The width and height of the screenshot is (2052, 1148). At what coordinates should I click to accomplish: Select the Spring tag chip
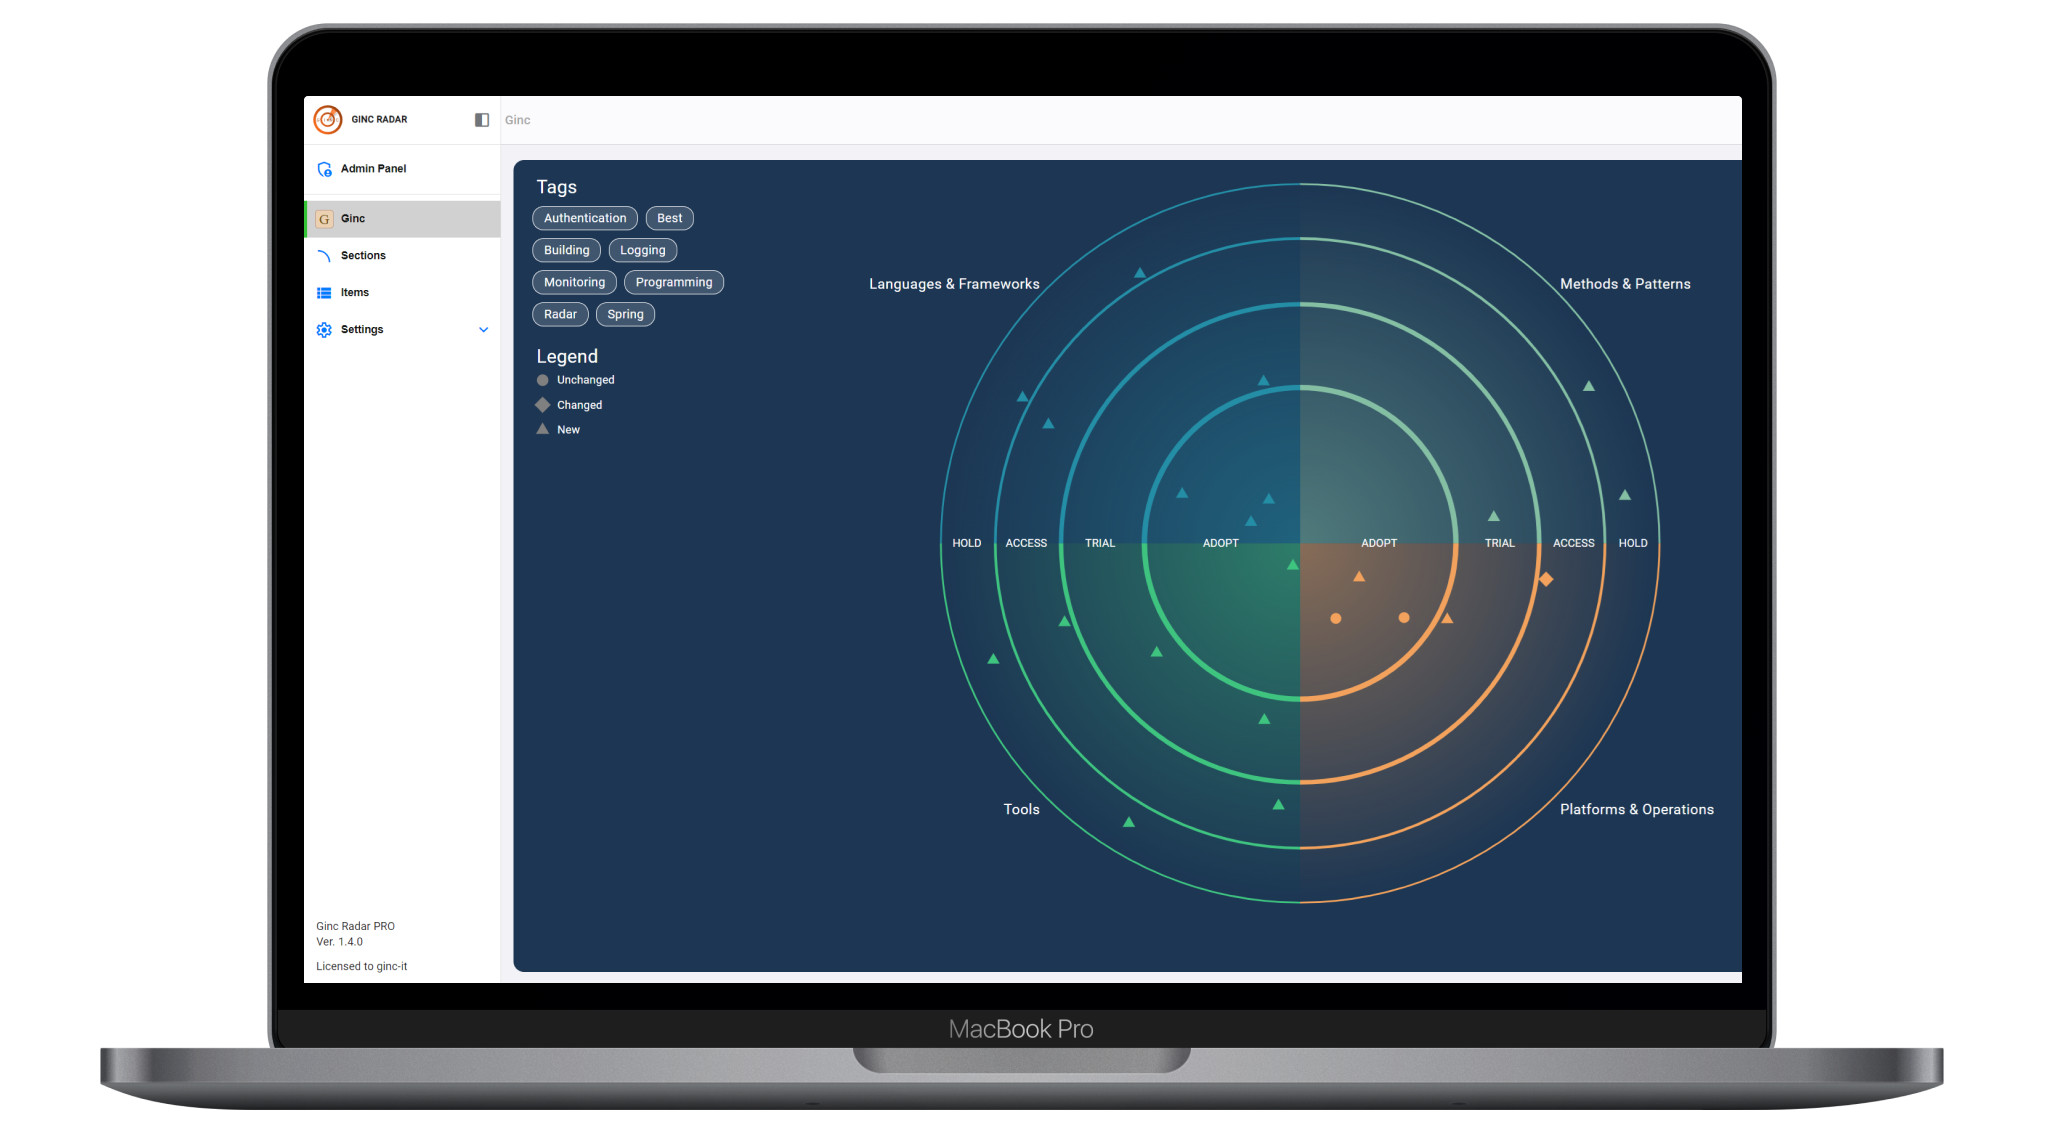coord(625,314)
